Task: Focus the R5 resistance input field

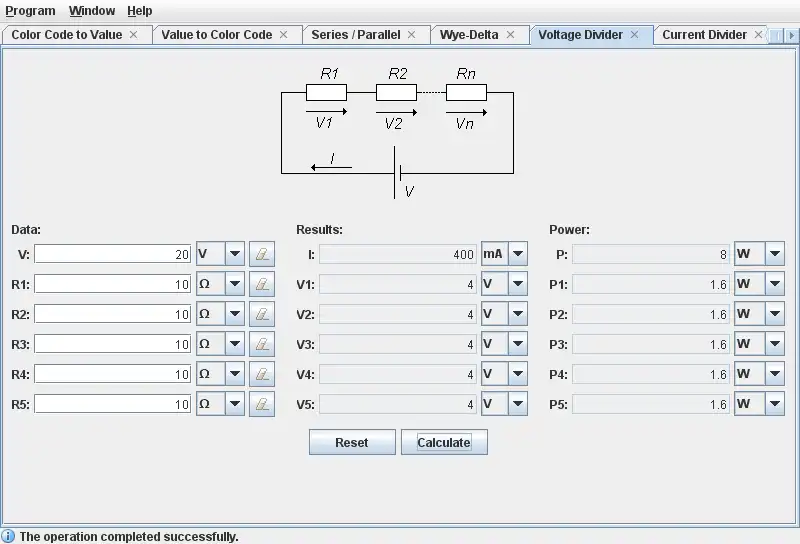Action: (113, 404)
